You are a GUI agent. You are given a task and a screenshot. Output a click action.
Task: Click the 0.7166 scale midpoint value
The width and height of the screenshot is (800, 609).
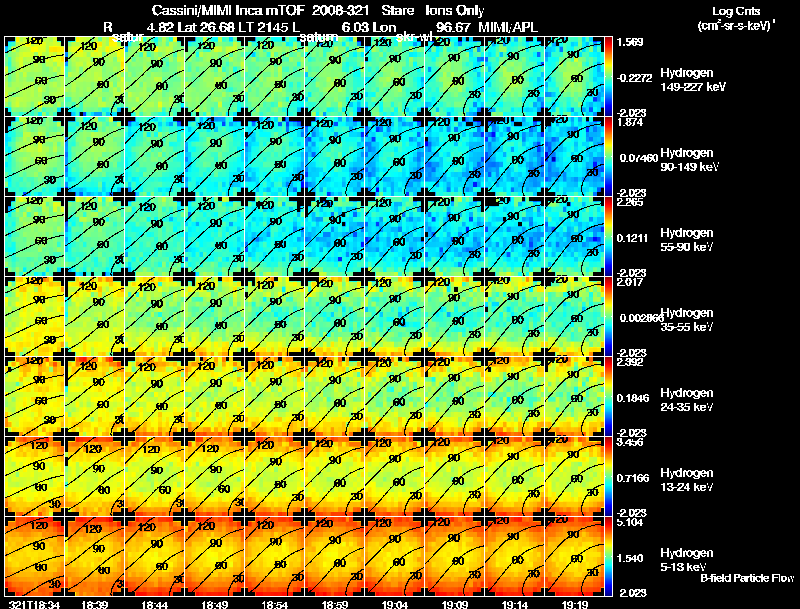632,478
